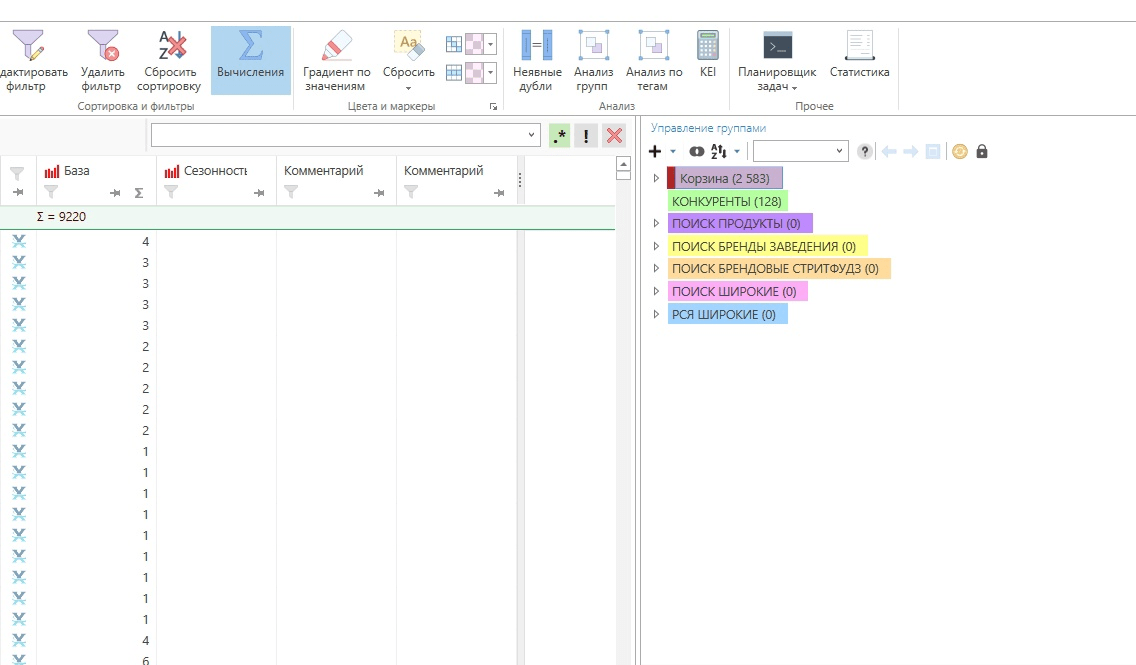The width and height of the screenshot is (1136, 665).
Task: Open the group search combo box
Action: (801, 151)
